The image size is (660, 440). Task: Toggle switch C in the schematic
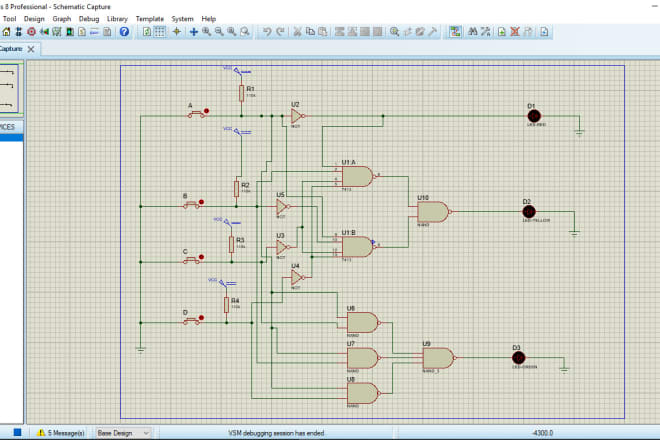tap(192, 259)
